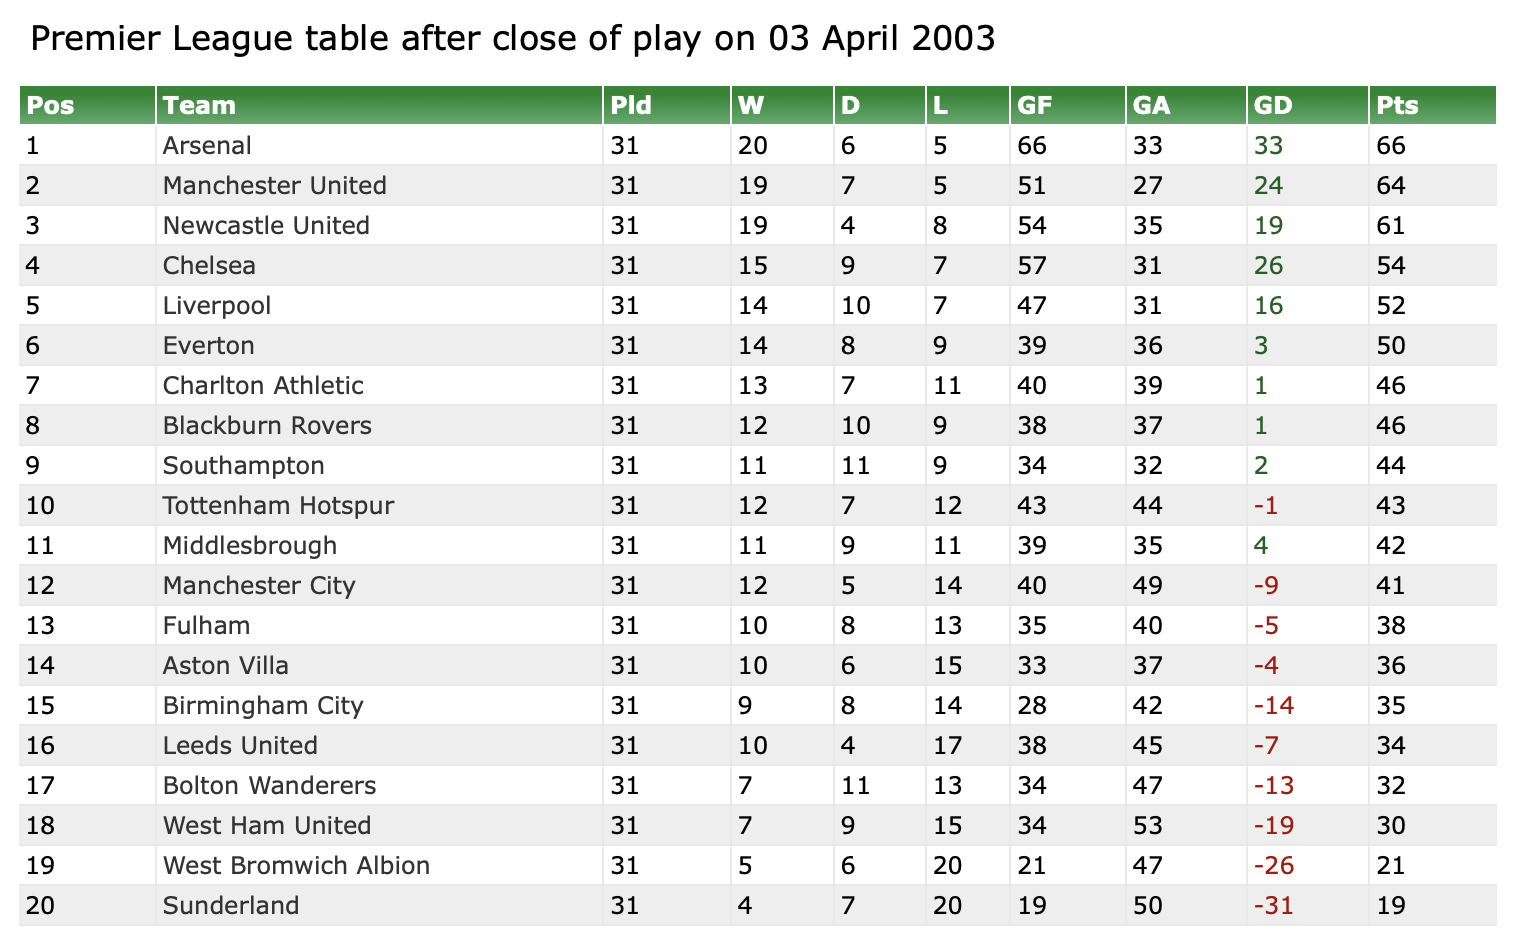Click the GA column header
Screen dimensions: 1528x944
tap(1152, 105)
